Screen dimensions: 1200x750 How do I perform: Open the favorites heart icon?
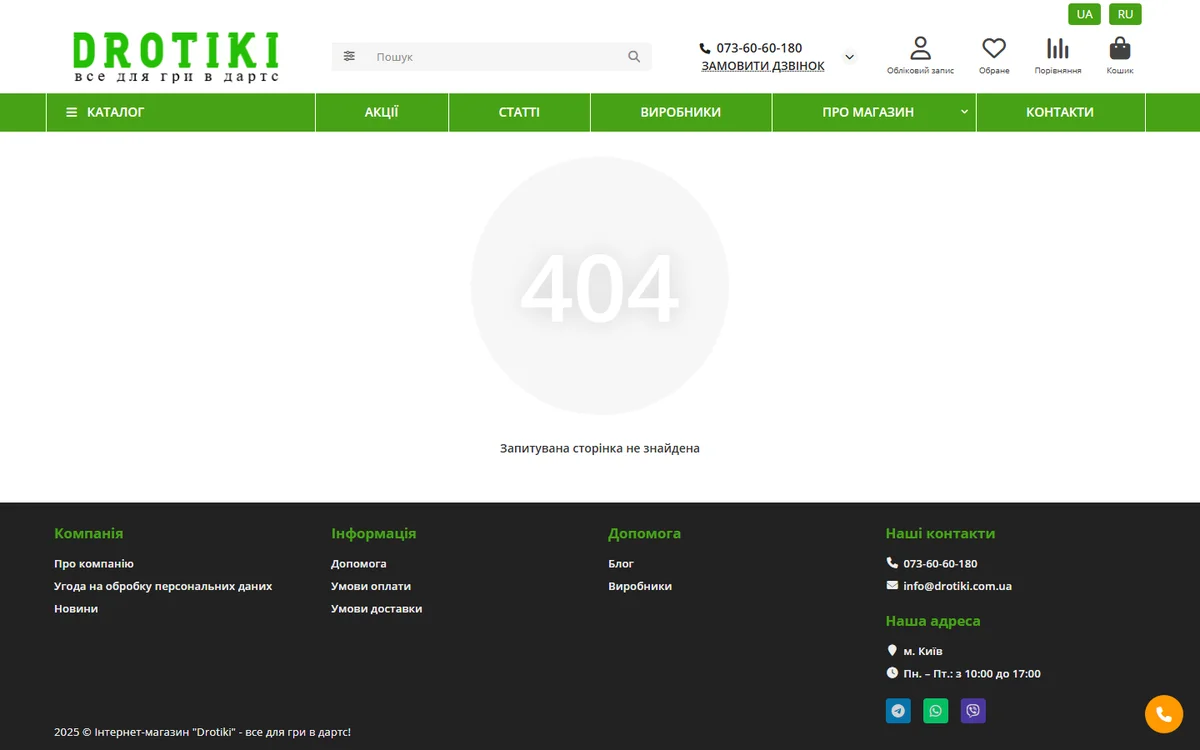point(994,48)
